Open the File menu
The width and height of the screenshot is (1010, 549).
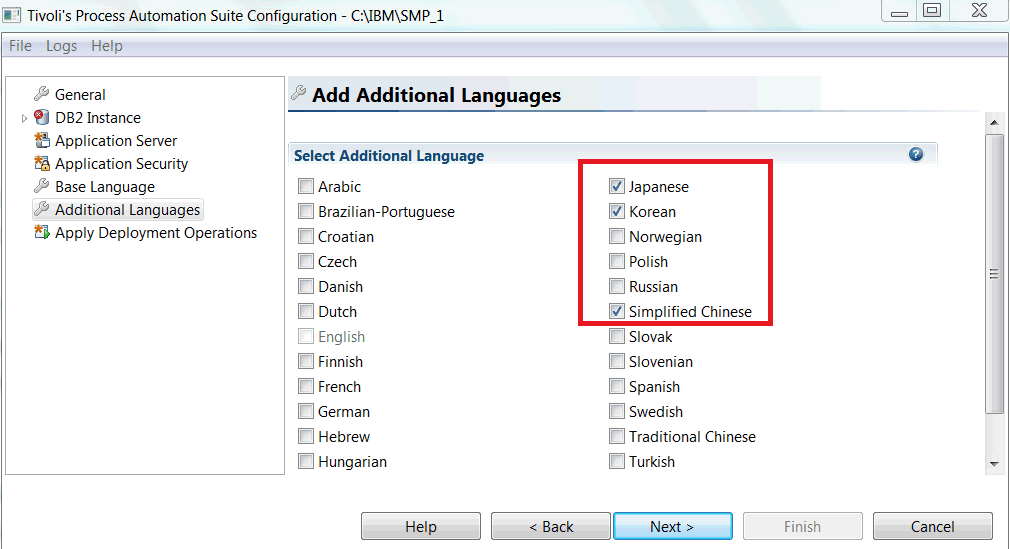click(20, 46)
